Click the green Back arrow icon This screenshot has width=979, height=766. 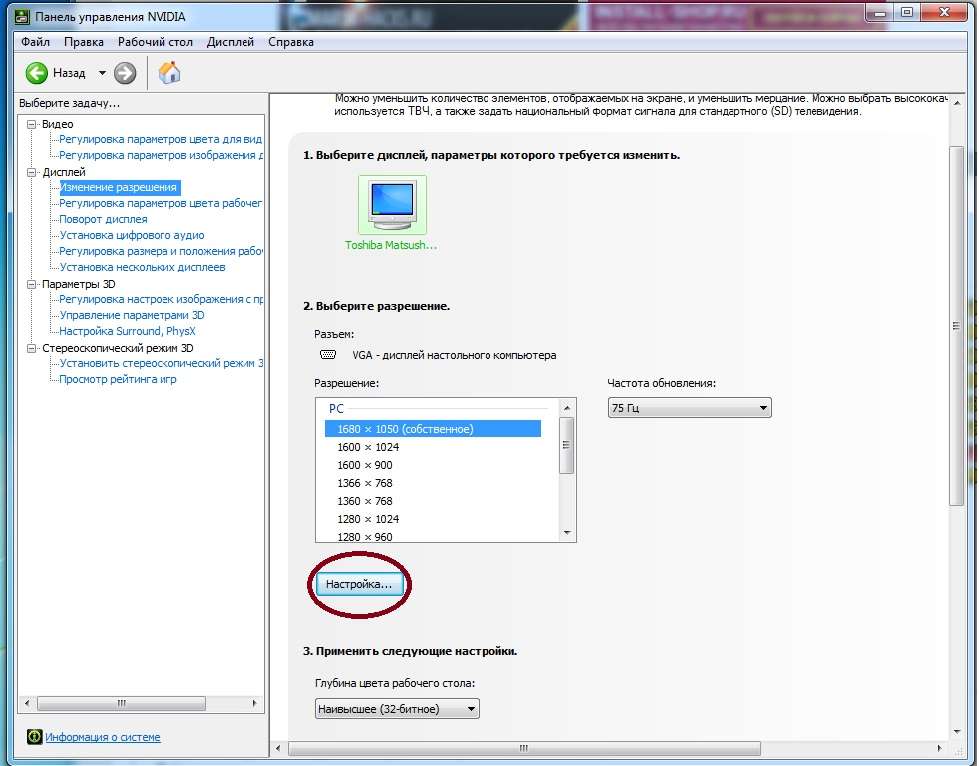click(37, 73)
